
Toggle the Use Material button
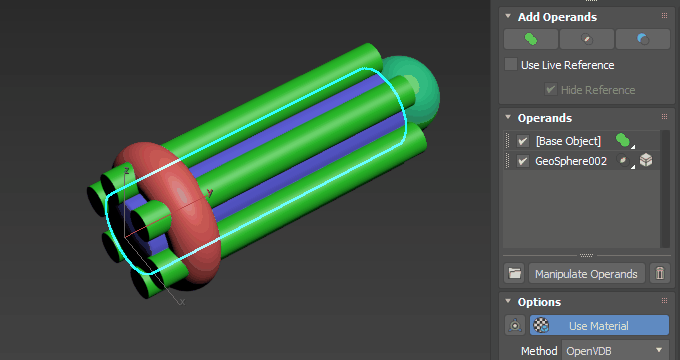pyautogui.click(x=599, y=325)
